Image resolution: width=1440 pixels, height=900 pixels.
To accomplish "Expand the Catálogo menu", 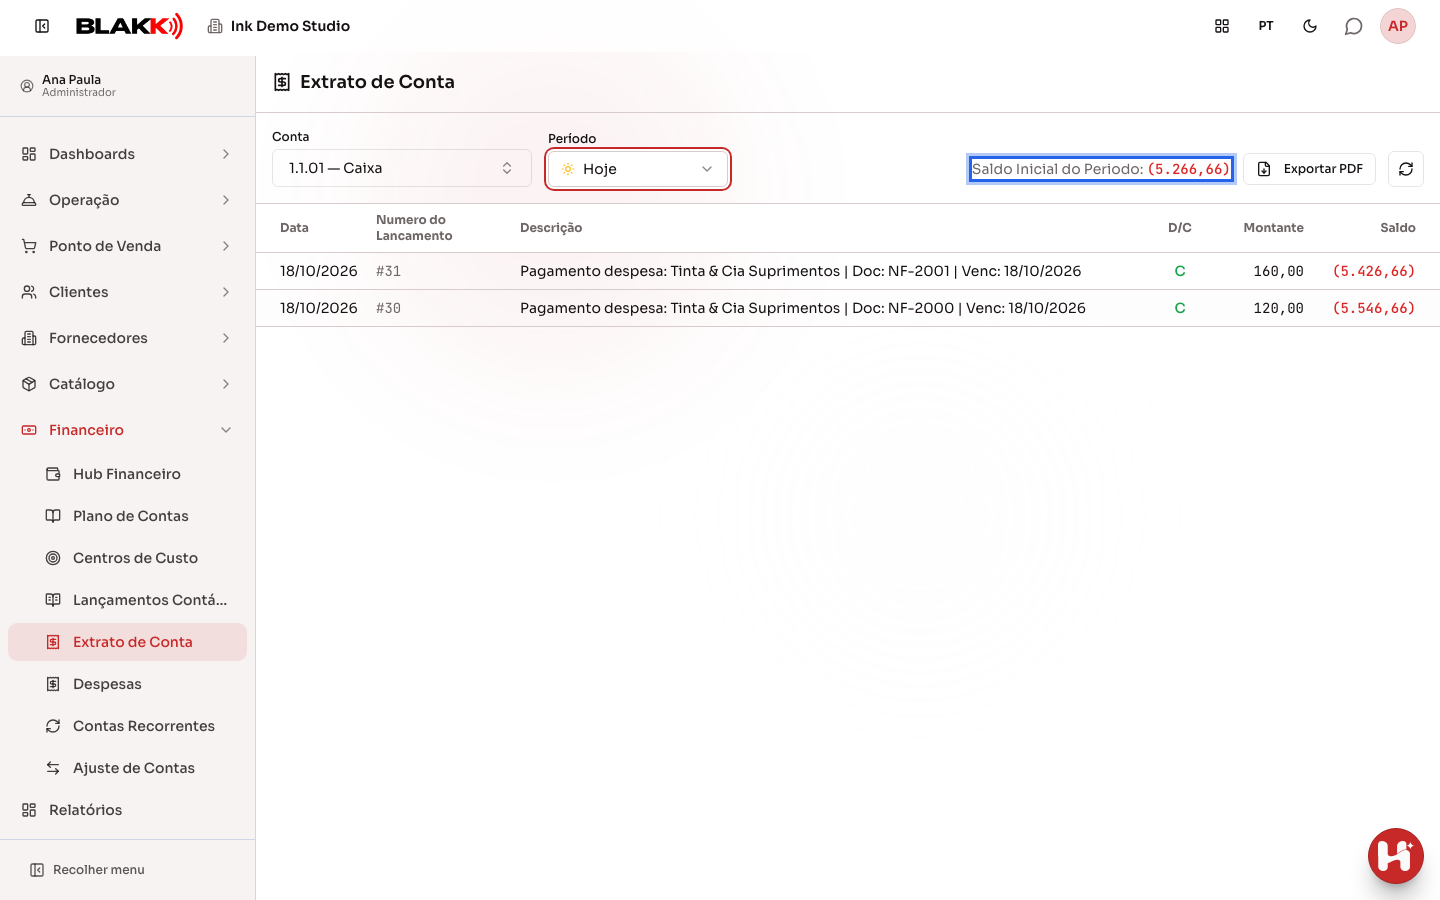I will tap(128, 384).
